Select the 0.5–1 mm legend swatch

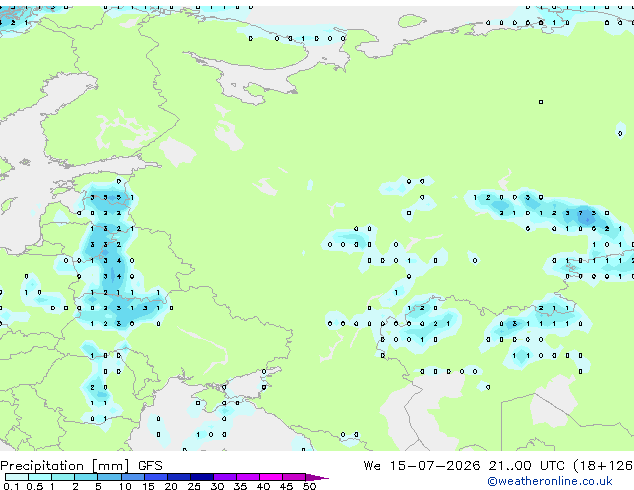point(40,477)
